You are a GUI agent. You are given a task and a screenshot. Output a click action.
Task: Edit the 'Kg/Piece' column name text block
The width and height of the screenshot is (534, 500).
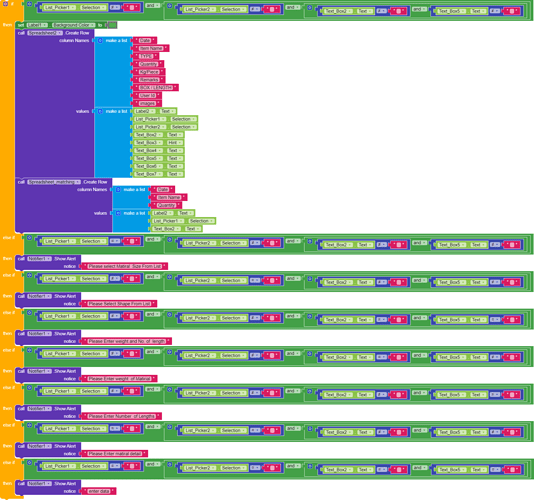click(149, 72)
